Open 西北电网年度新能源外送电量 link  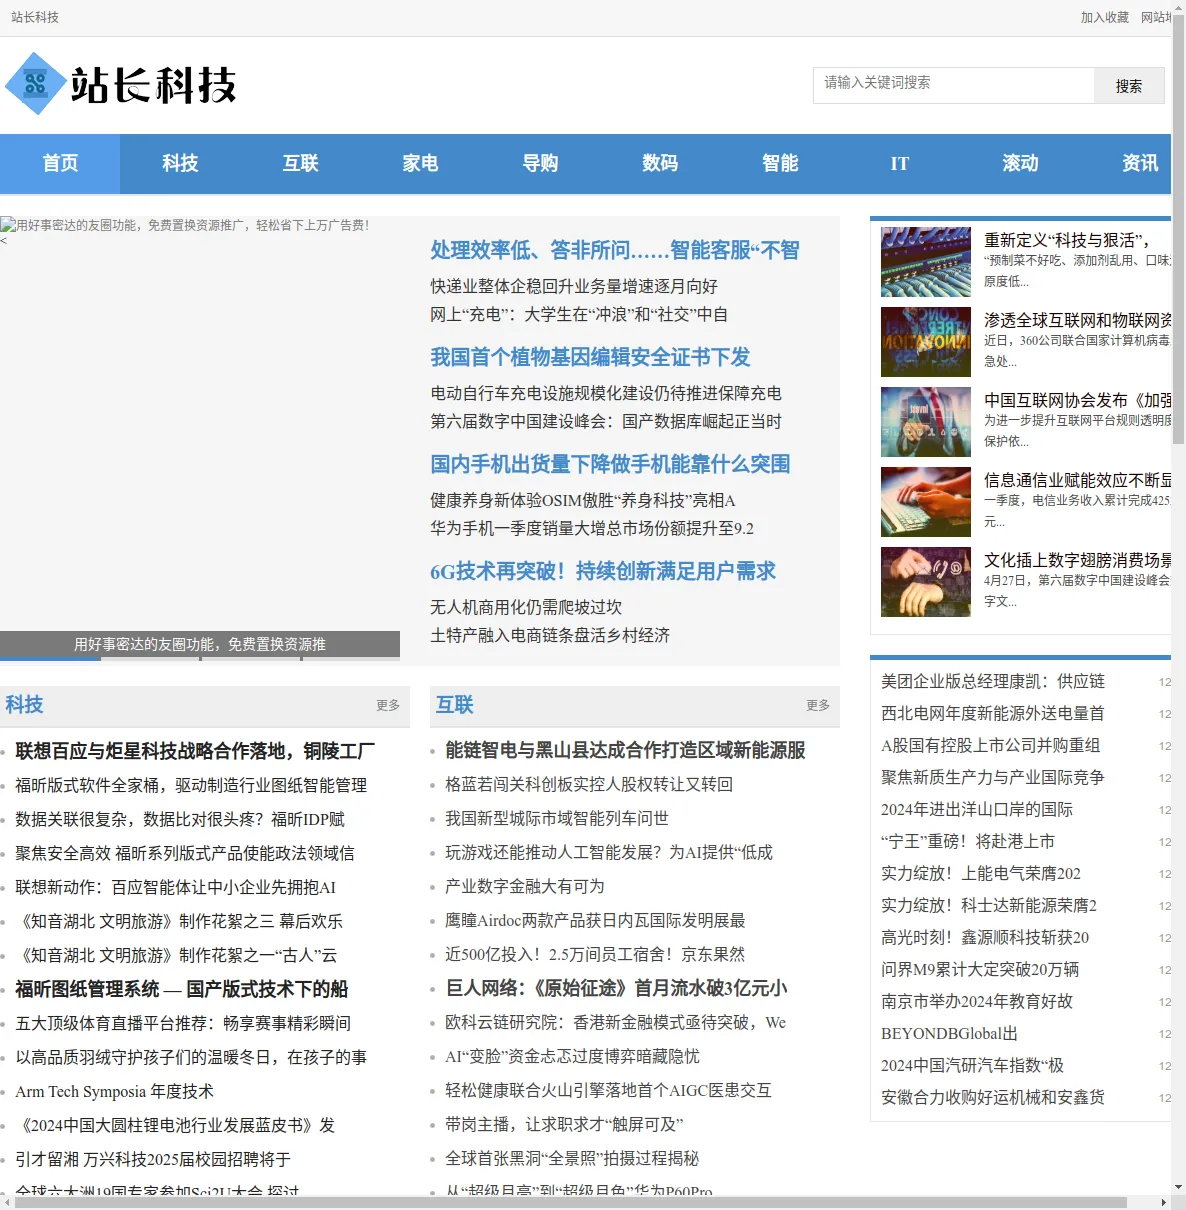coord(993,713)
